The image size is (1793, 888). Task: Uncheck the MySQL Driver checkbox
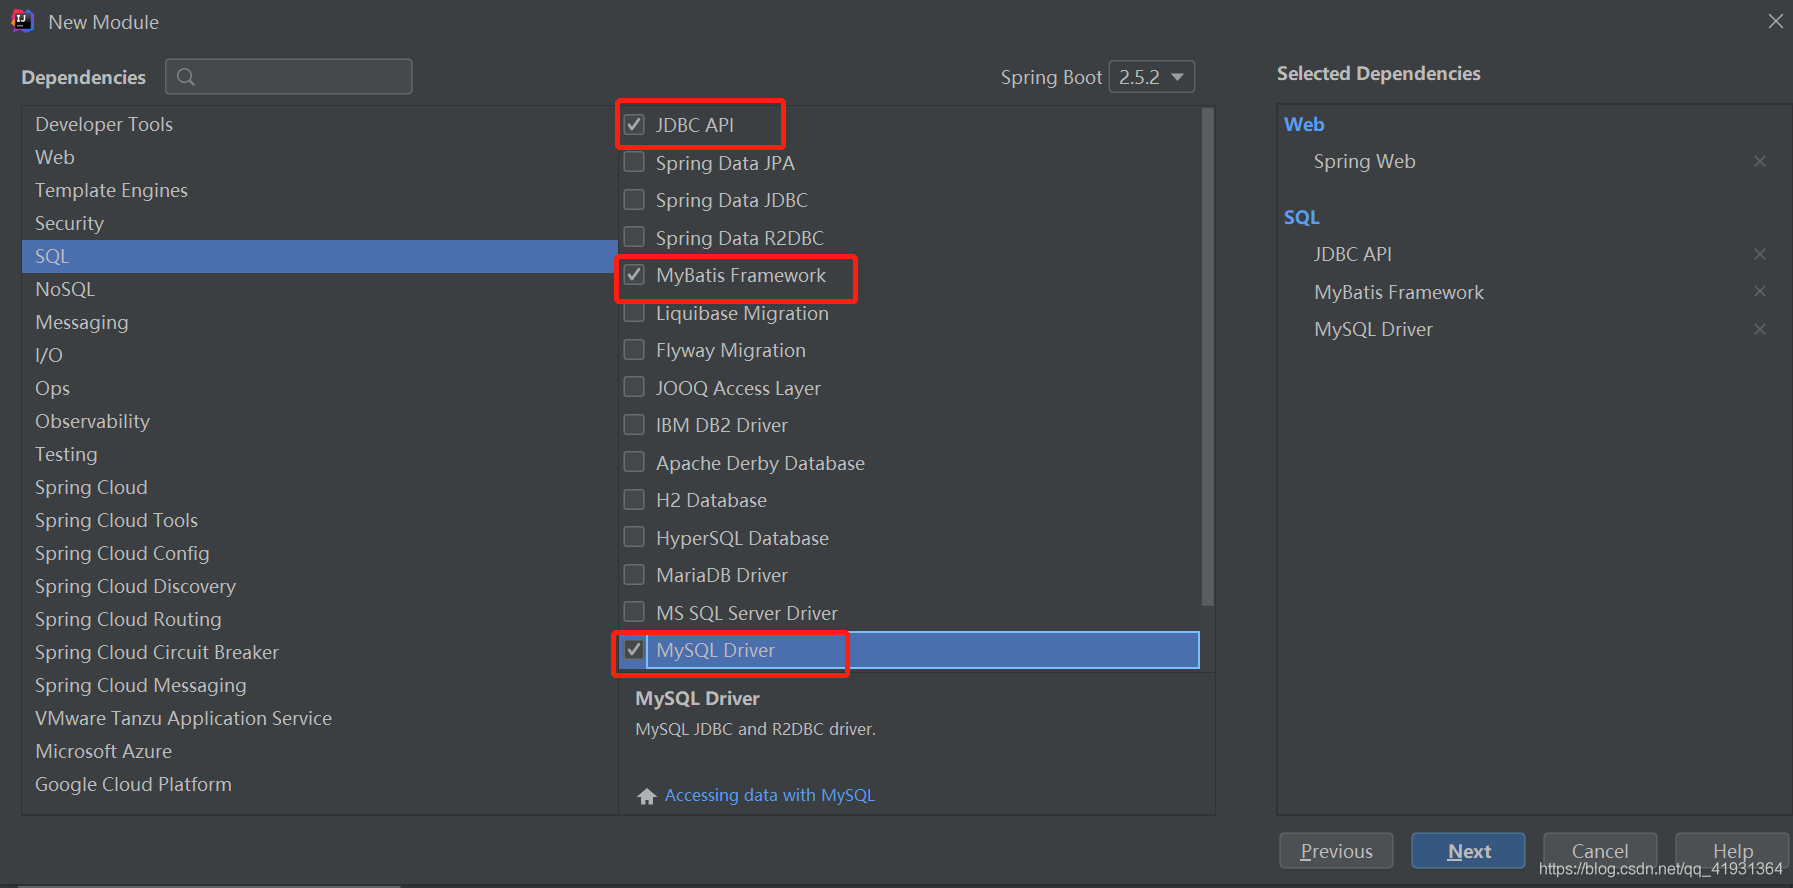pyautogui.click(x=634, y=649)
